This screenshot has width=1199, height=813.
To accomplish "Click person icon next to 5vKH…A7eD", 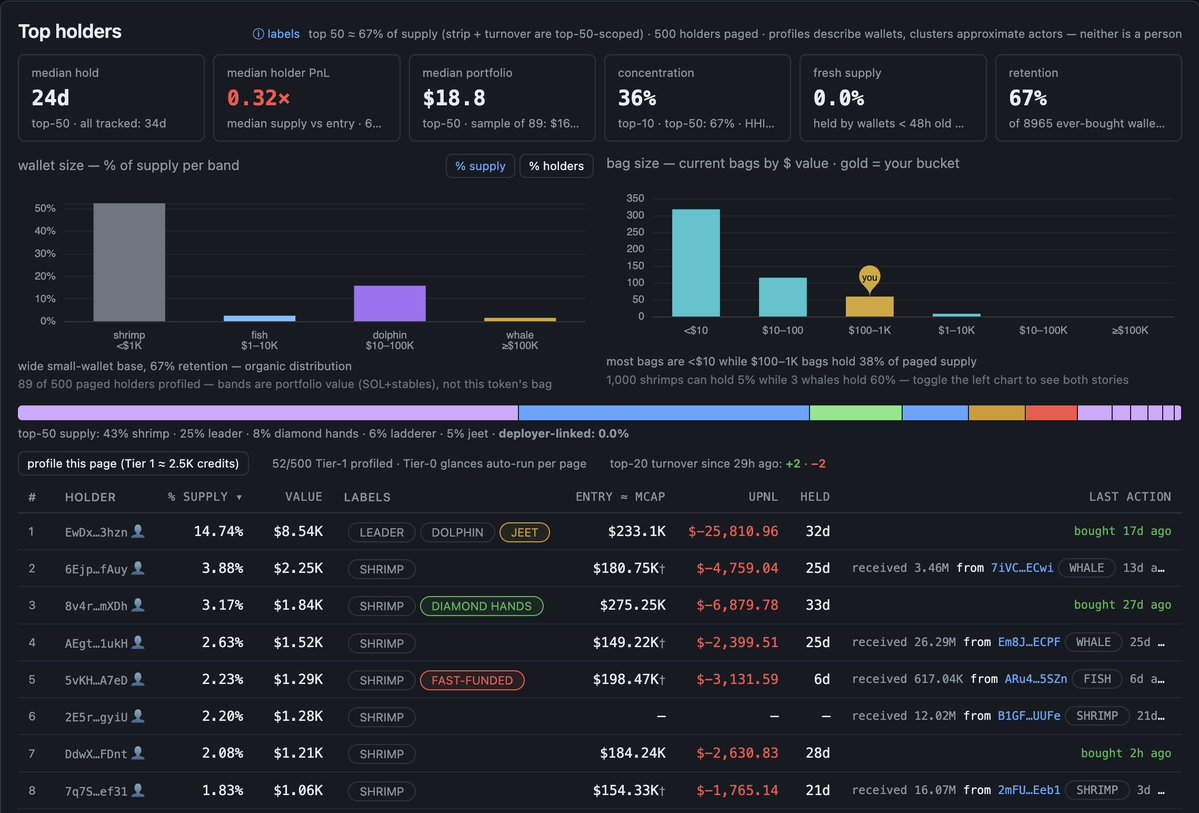I will (138, 679).
